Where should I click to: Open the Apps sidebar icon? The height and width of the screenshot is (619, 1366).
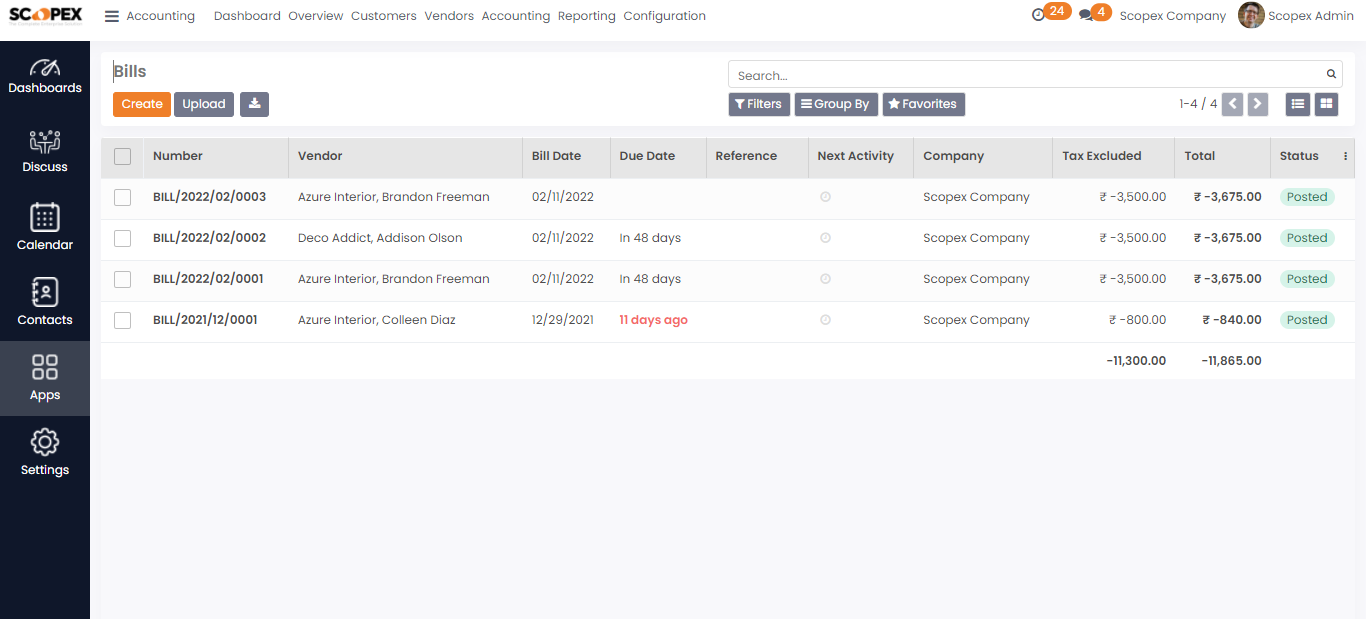click(45, 378)
